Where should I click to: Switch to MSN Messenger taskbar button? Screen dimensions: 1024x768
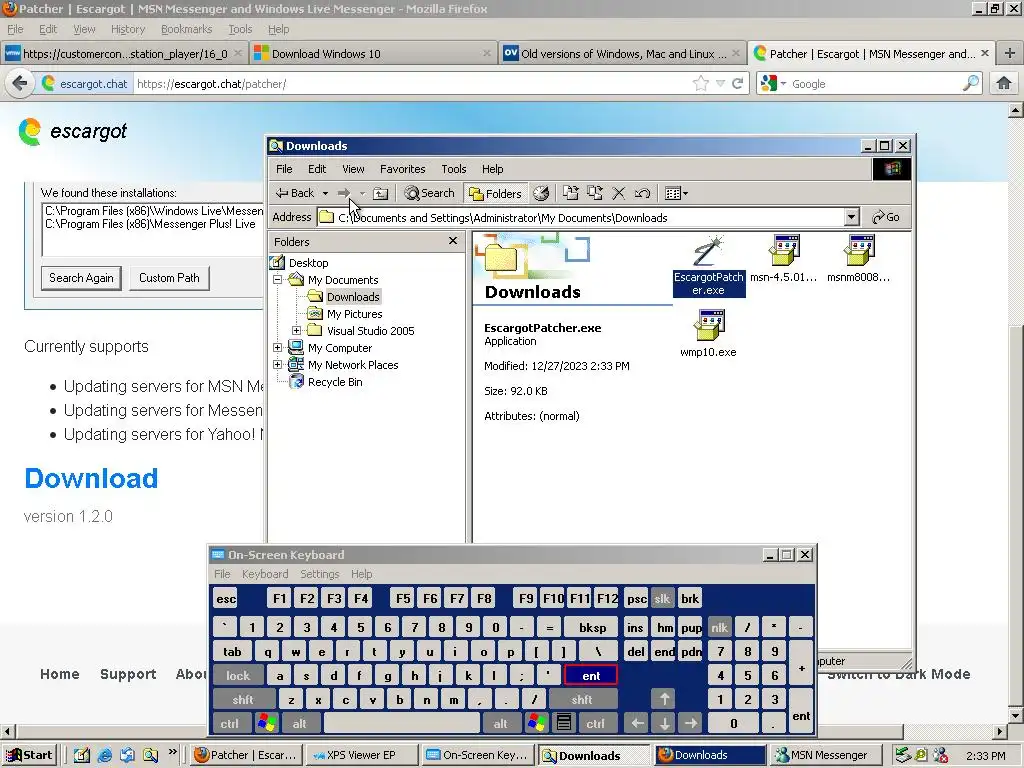824,756
